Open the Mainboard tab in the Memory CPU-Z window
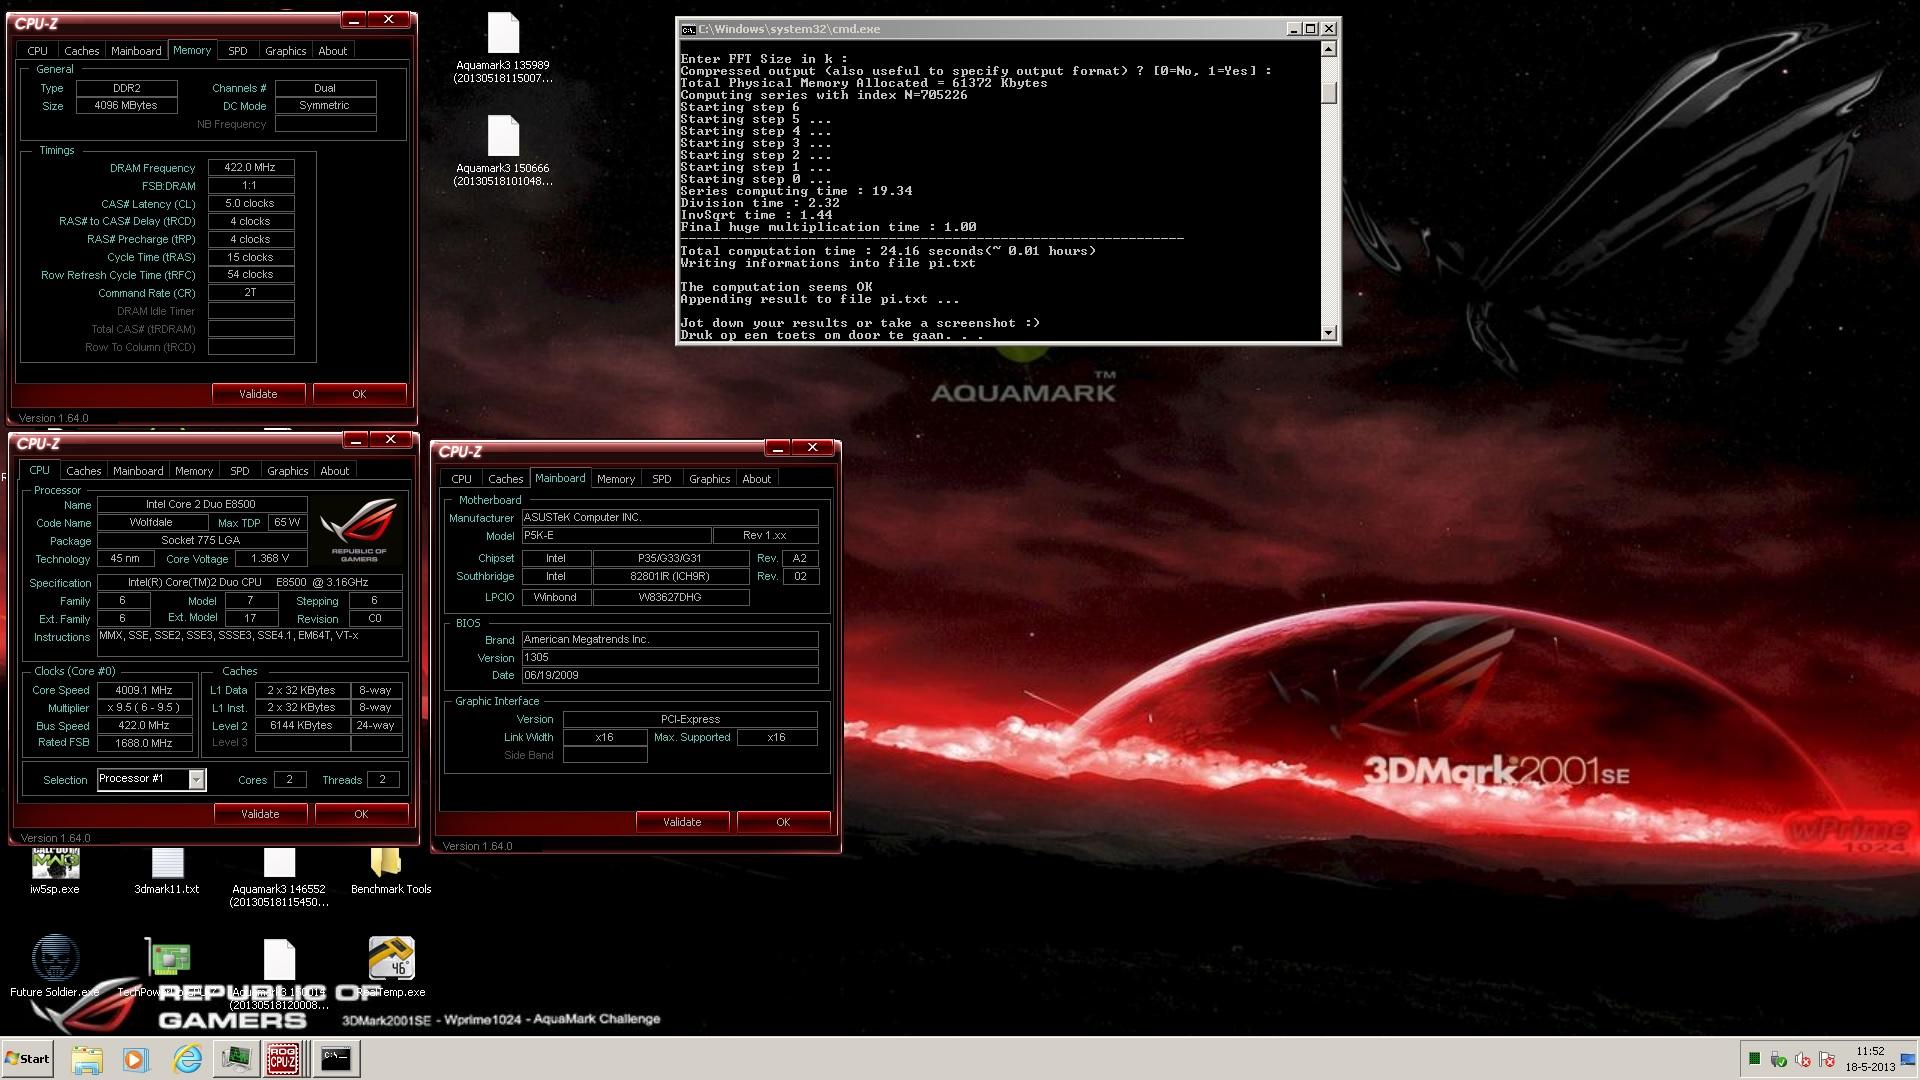This screenshot has width=1920, height=1080. [136, 51]
